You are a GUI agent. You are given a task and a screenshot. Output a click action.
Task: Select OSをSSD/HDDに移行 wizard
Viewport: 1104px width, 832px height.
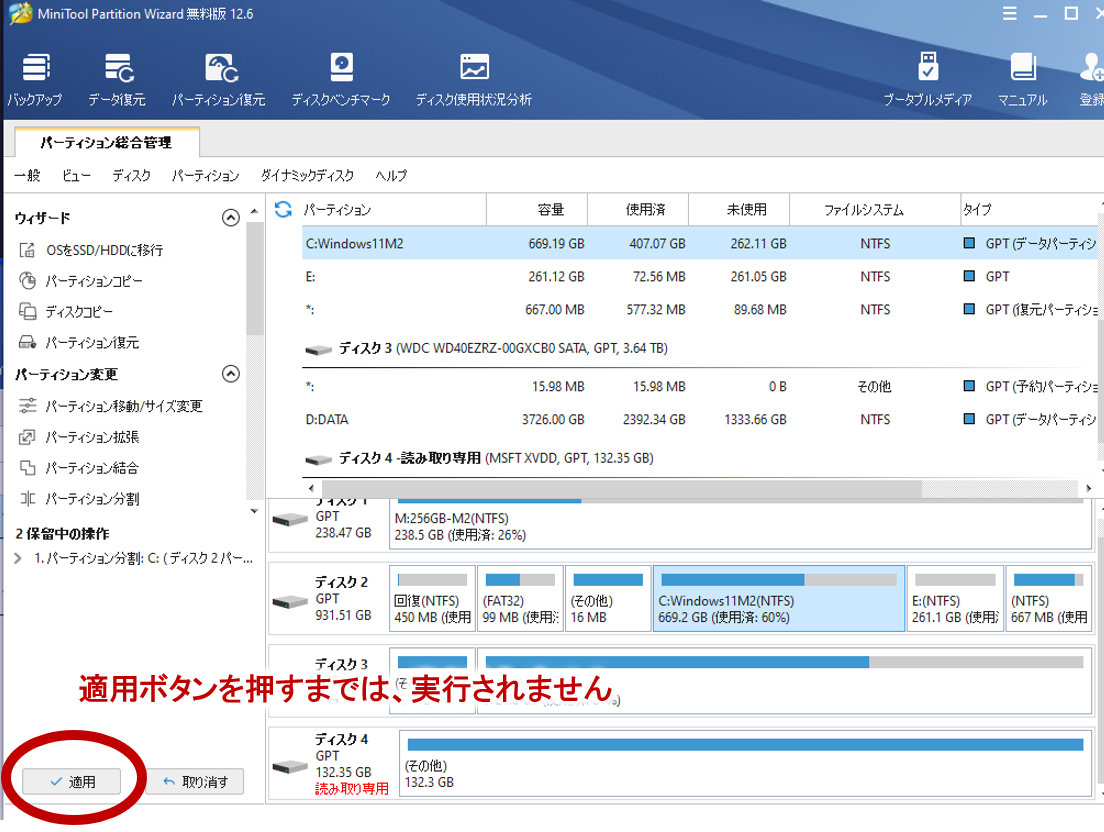pos(92,250)
